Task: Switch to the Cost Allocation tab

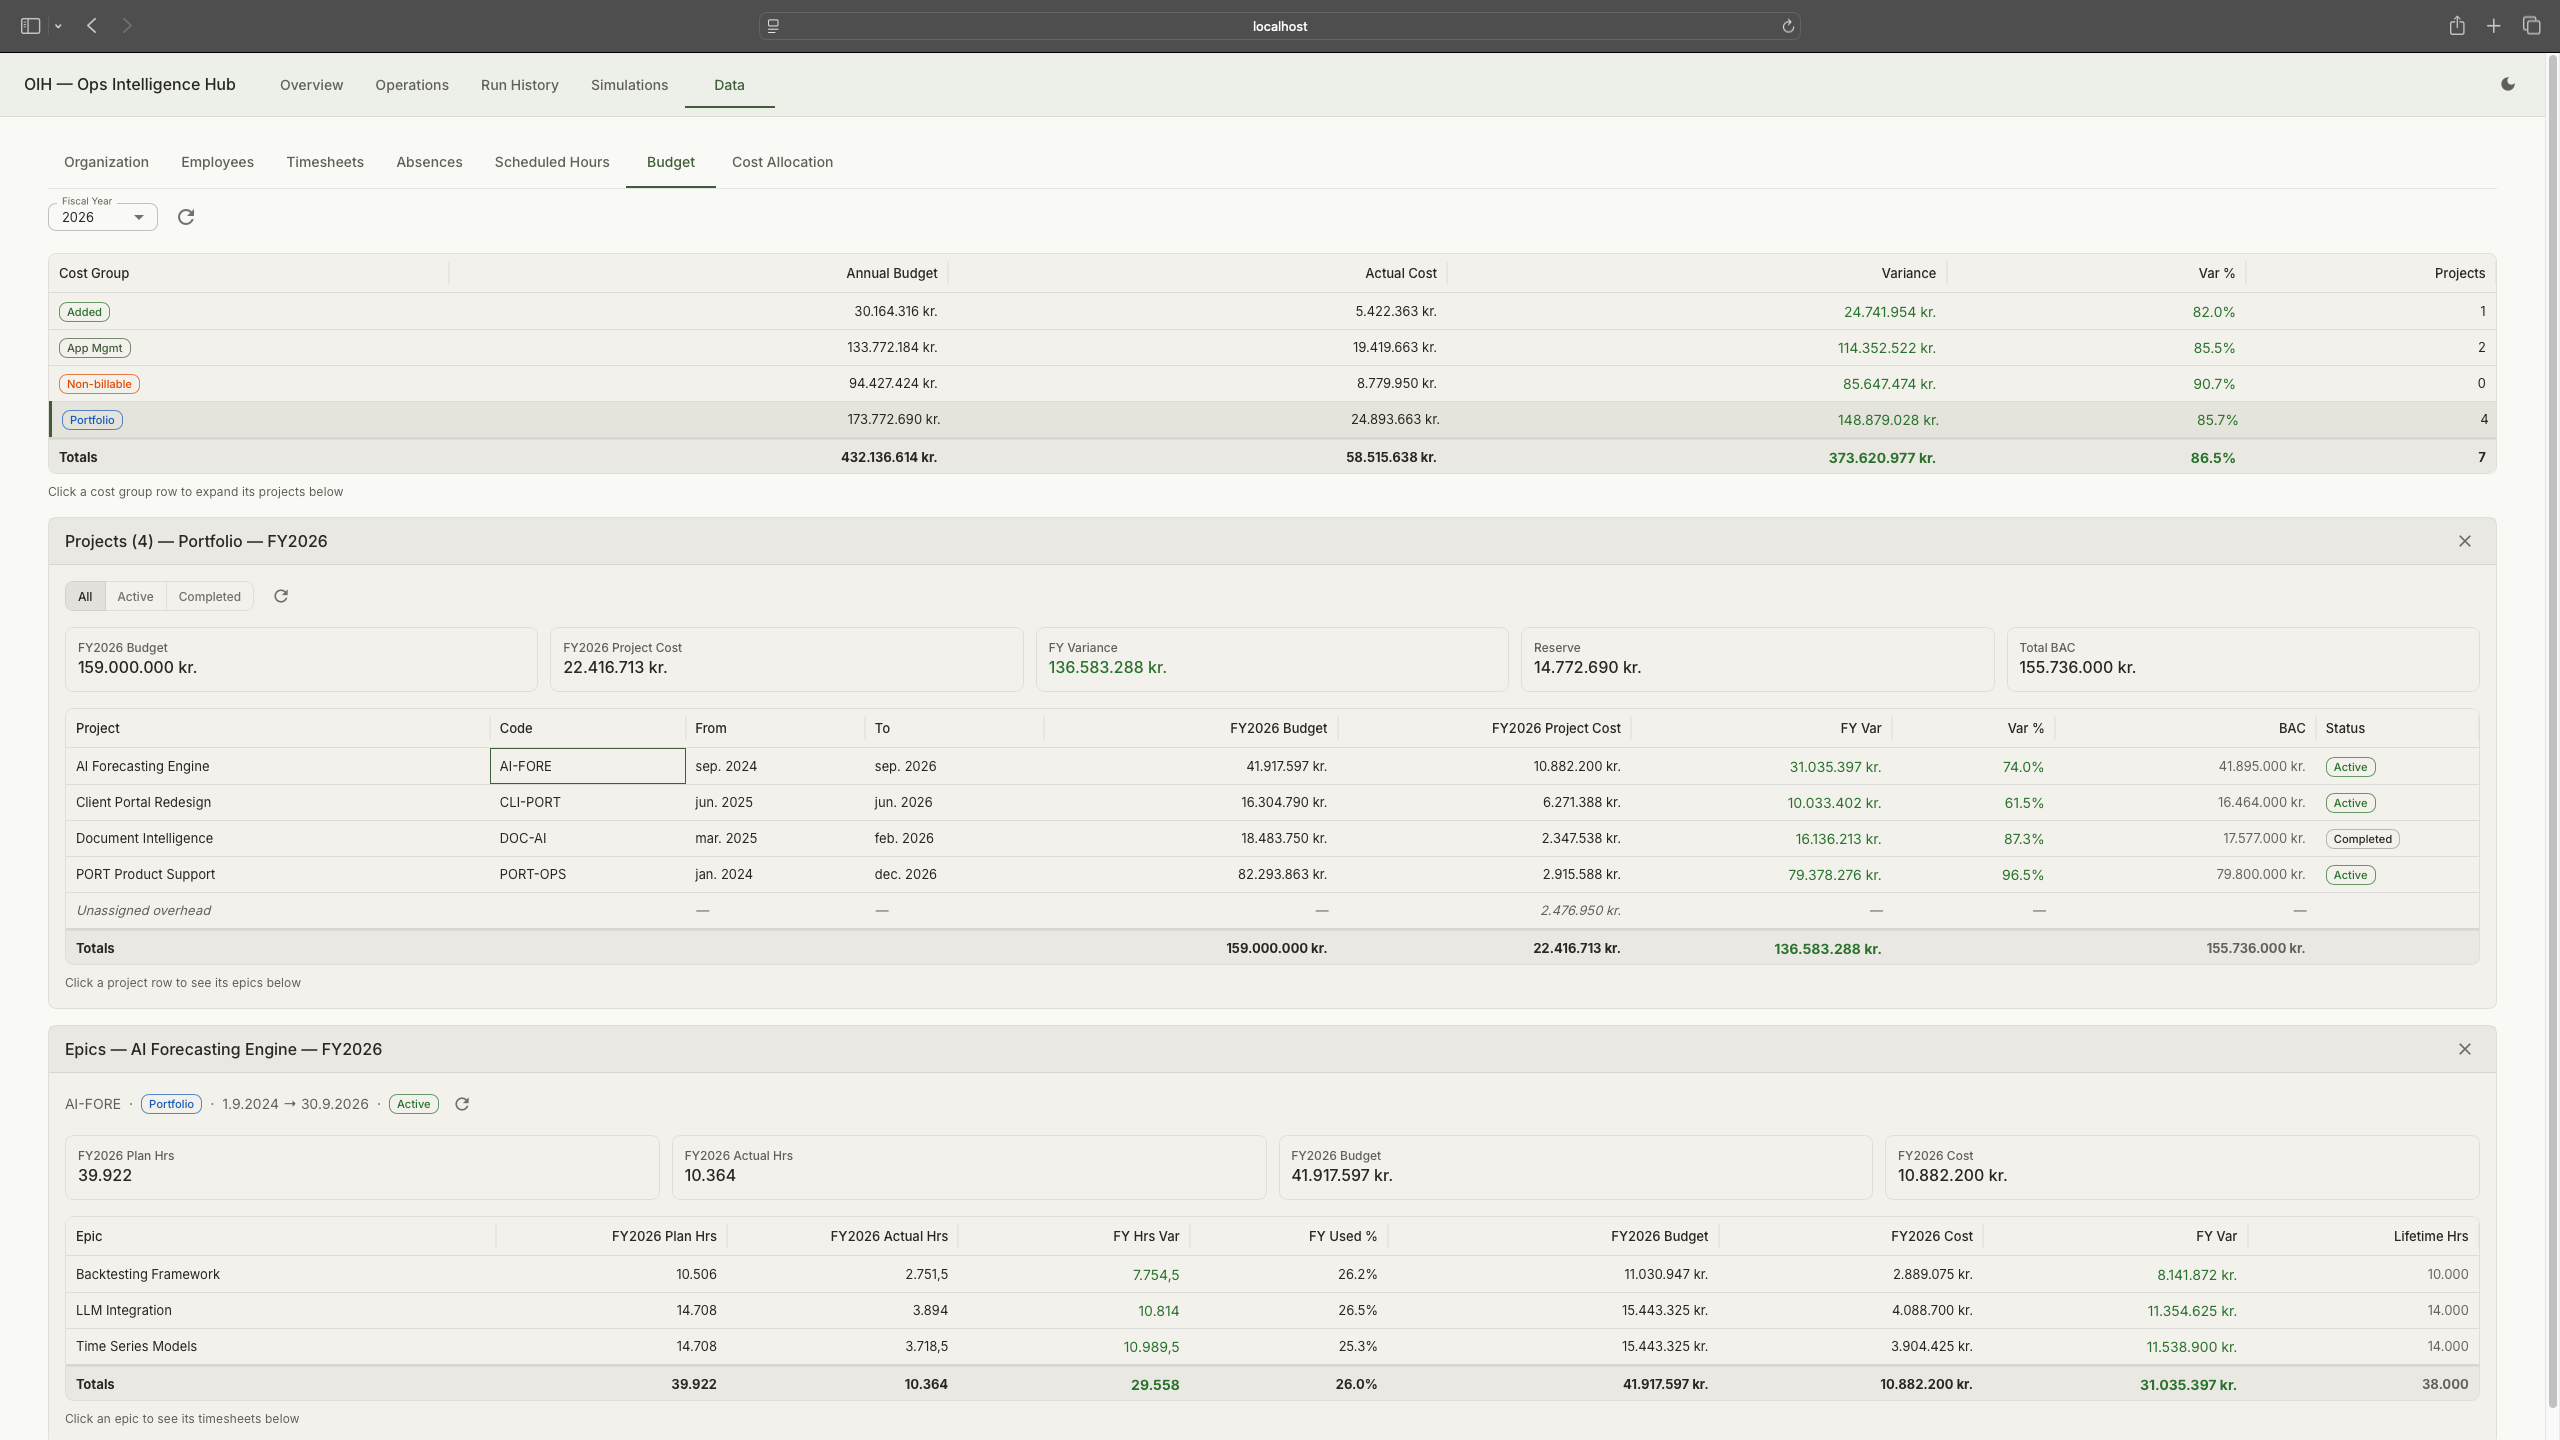Action: point(782,162)
